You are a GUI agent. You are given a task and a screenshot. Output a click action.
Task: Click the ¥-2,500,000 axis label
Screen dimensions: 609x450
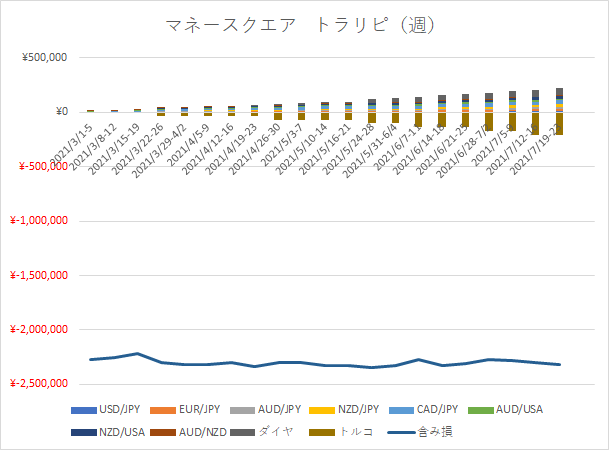click(39, 384)
